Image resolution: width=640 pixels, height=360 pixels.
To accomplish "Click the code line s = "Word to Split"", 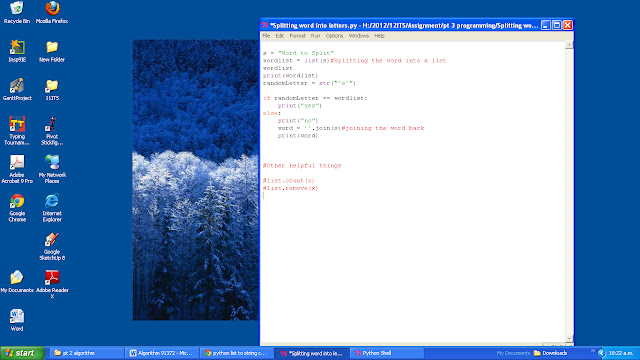I will pyautogui.click(x=298, y=53).
